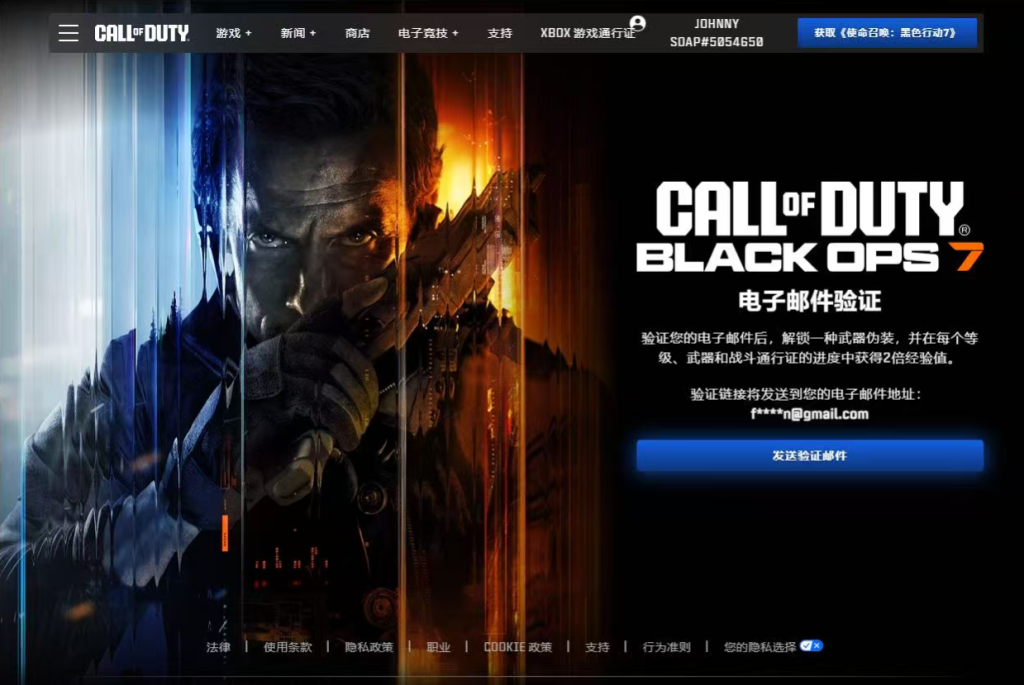Screen dimensions: 1024x685
Task: Click the Call of Duty Black Ops 7 title logo
Action: pyautogui.click(x=809, y=227)
